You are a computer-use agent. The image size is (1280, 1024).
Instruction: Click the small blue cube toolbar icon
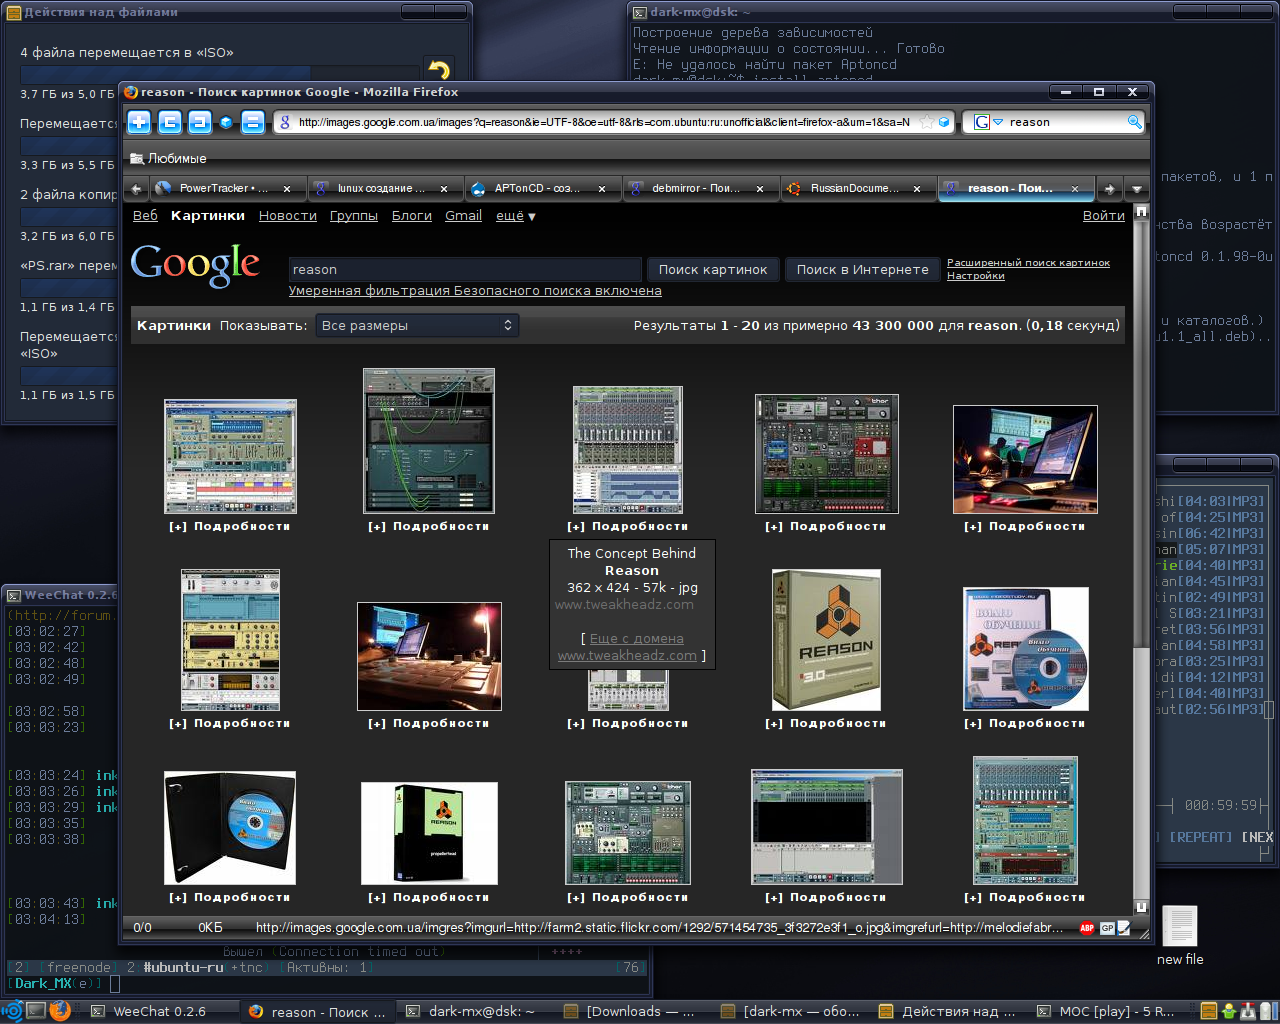click(226, 122)
